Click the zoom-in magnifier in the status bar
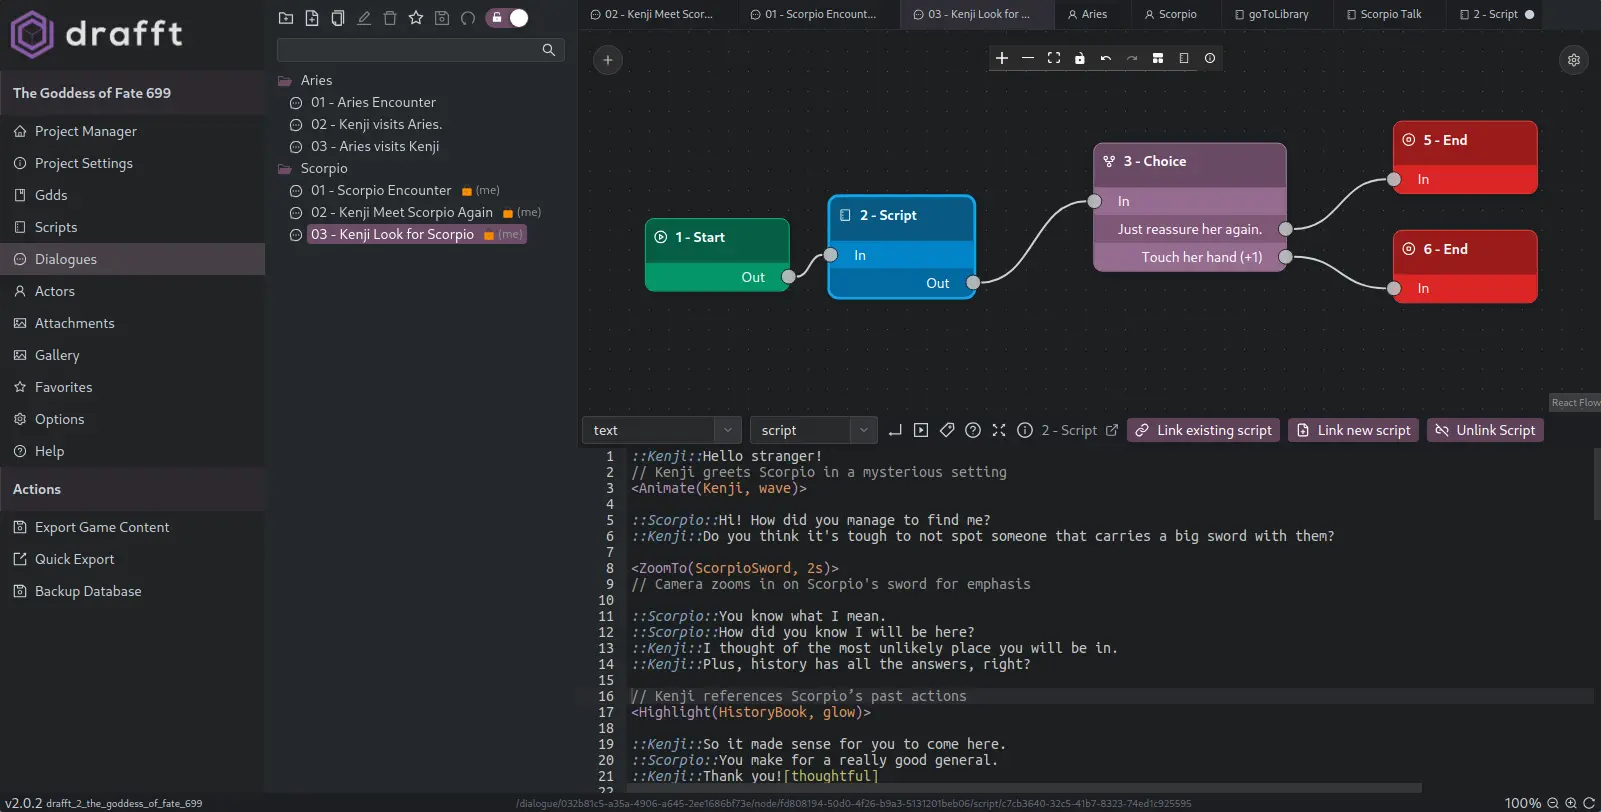The height and width of the screenshot is (812, 1601). tap(1571, 803)
